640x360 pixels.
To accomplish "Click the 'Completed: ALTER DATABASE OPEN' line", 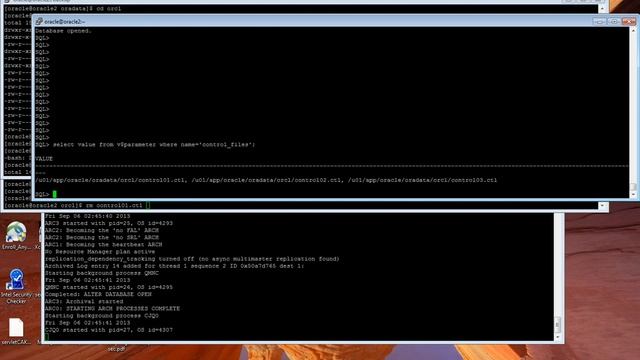I will click(98, 294).
